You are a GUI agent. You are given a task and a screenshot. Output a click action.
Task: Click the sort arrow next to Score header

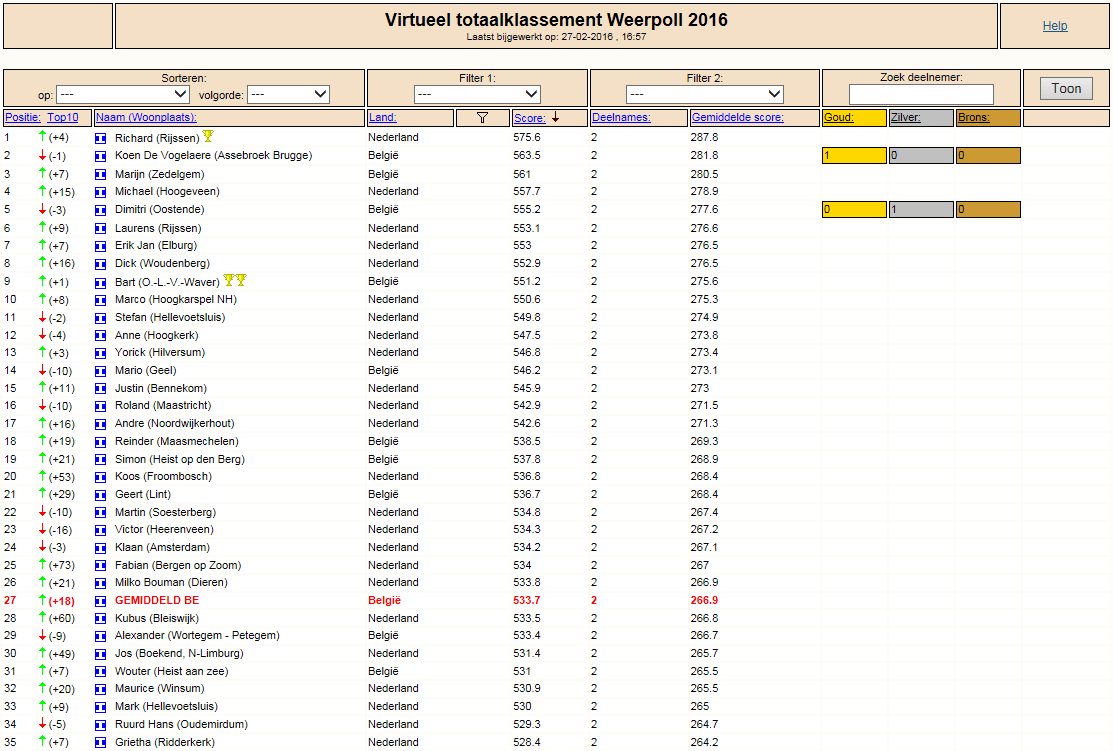click(x=556, y=117)
